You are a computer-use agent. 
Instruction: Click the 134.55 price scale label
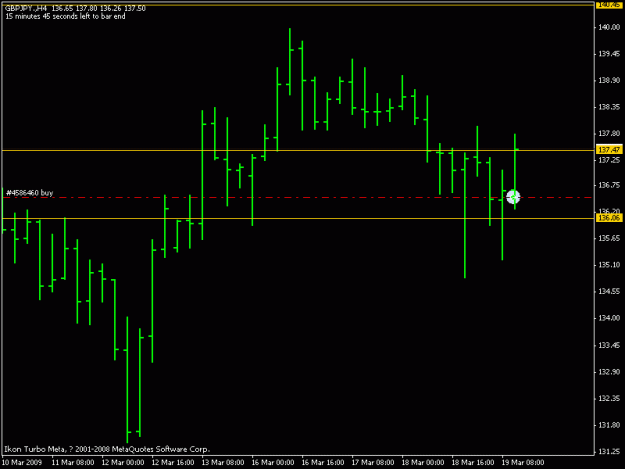tap(609, 292)
